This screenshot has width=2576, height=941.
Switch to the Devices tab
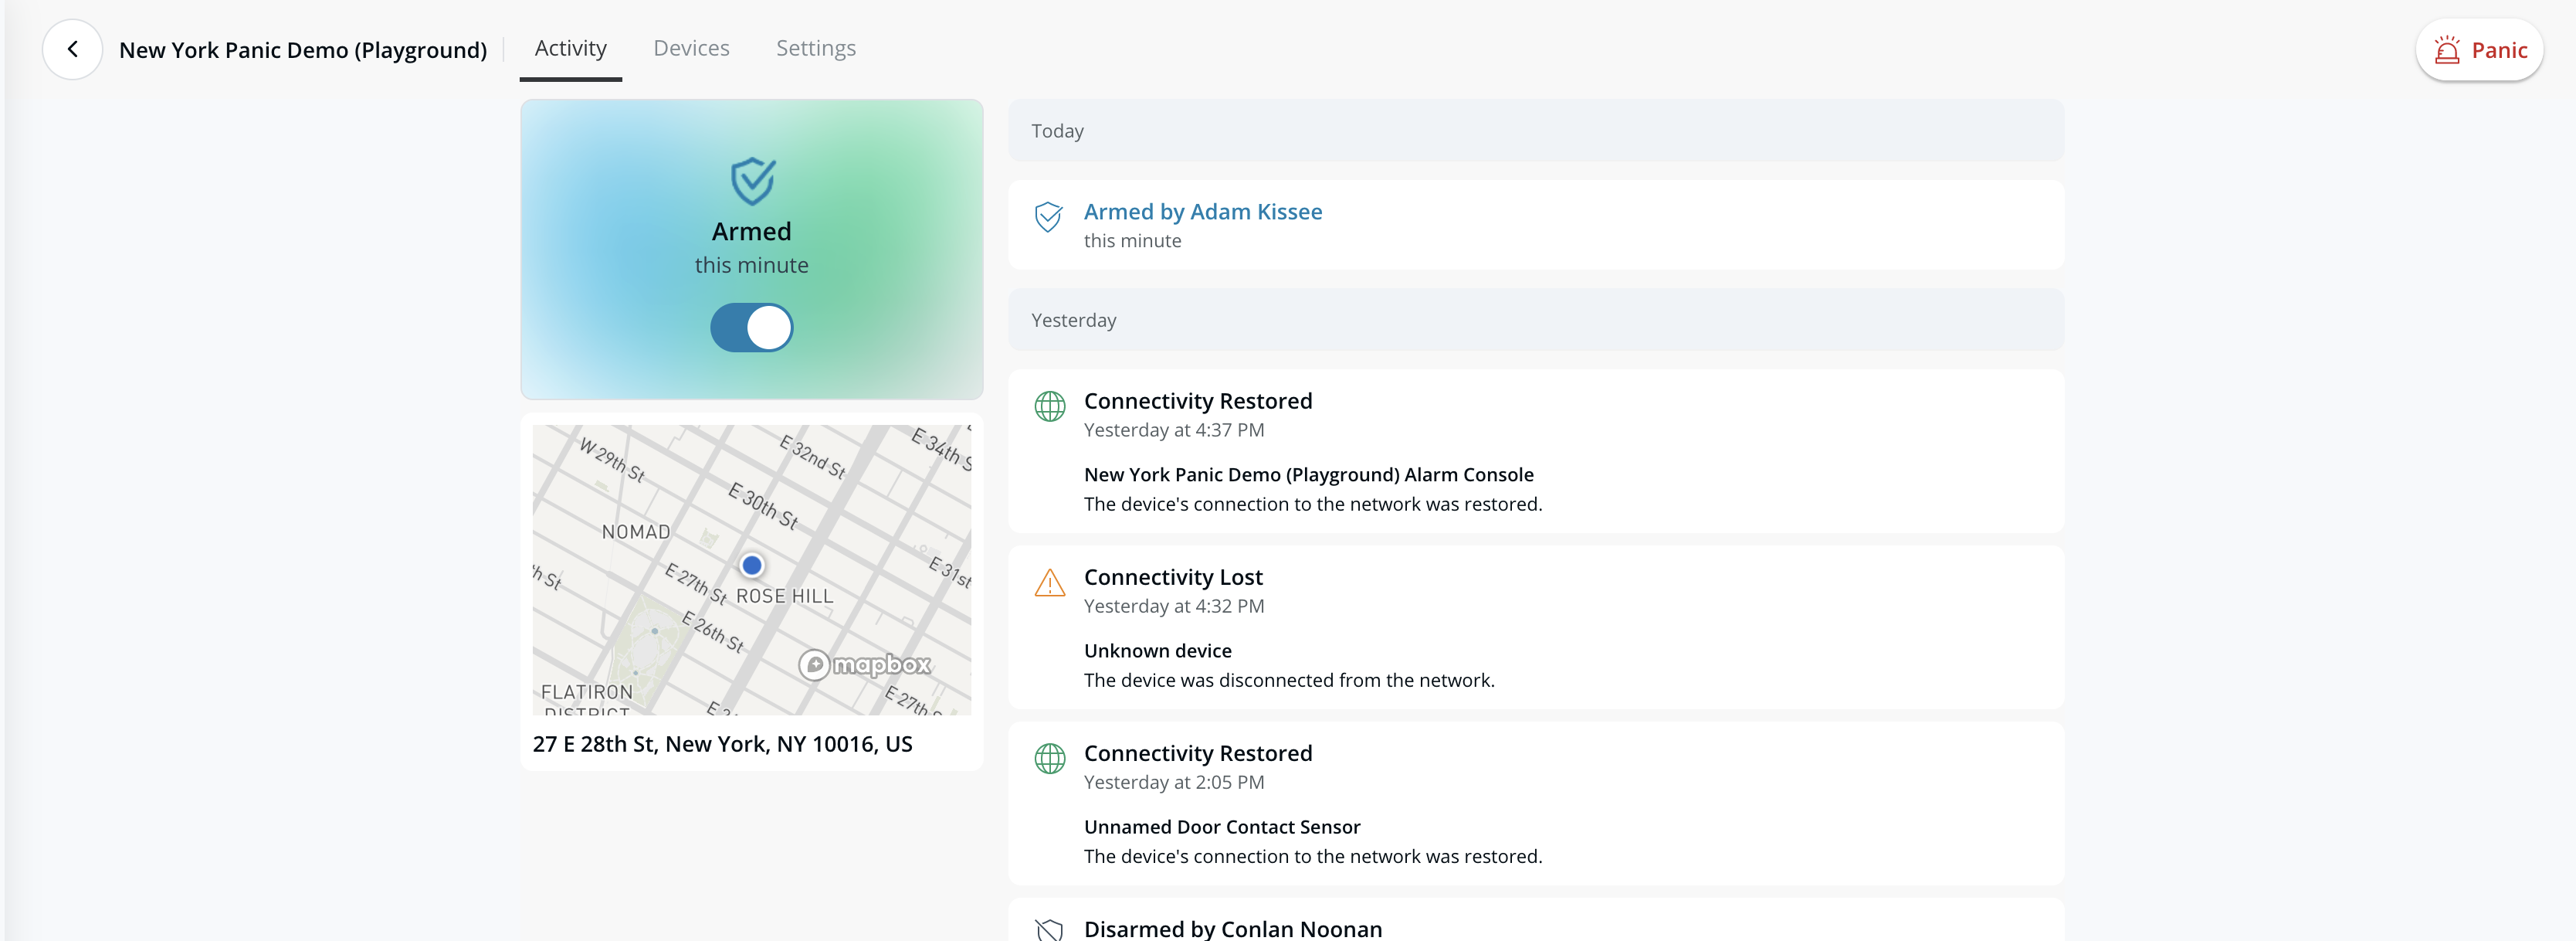691,48
